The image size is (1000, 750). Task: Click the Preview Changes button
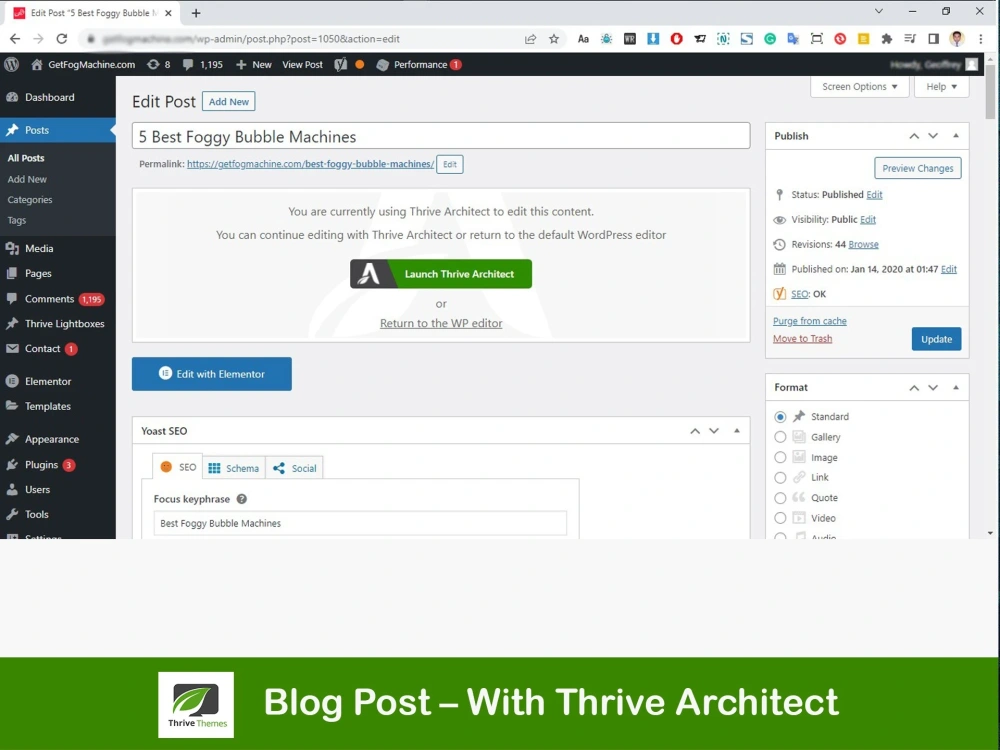918,168
